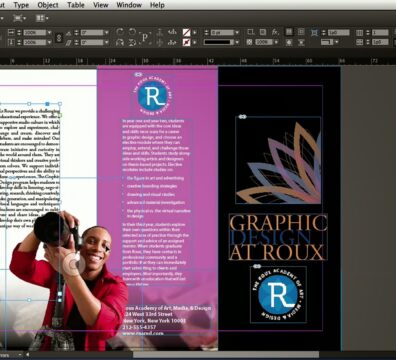Click the Select Content icon
396x360 pixels.
(160, 42)
